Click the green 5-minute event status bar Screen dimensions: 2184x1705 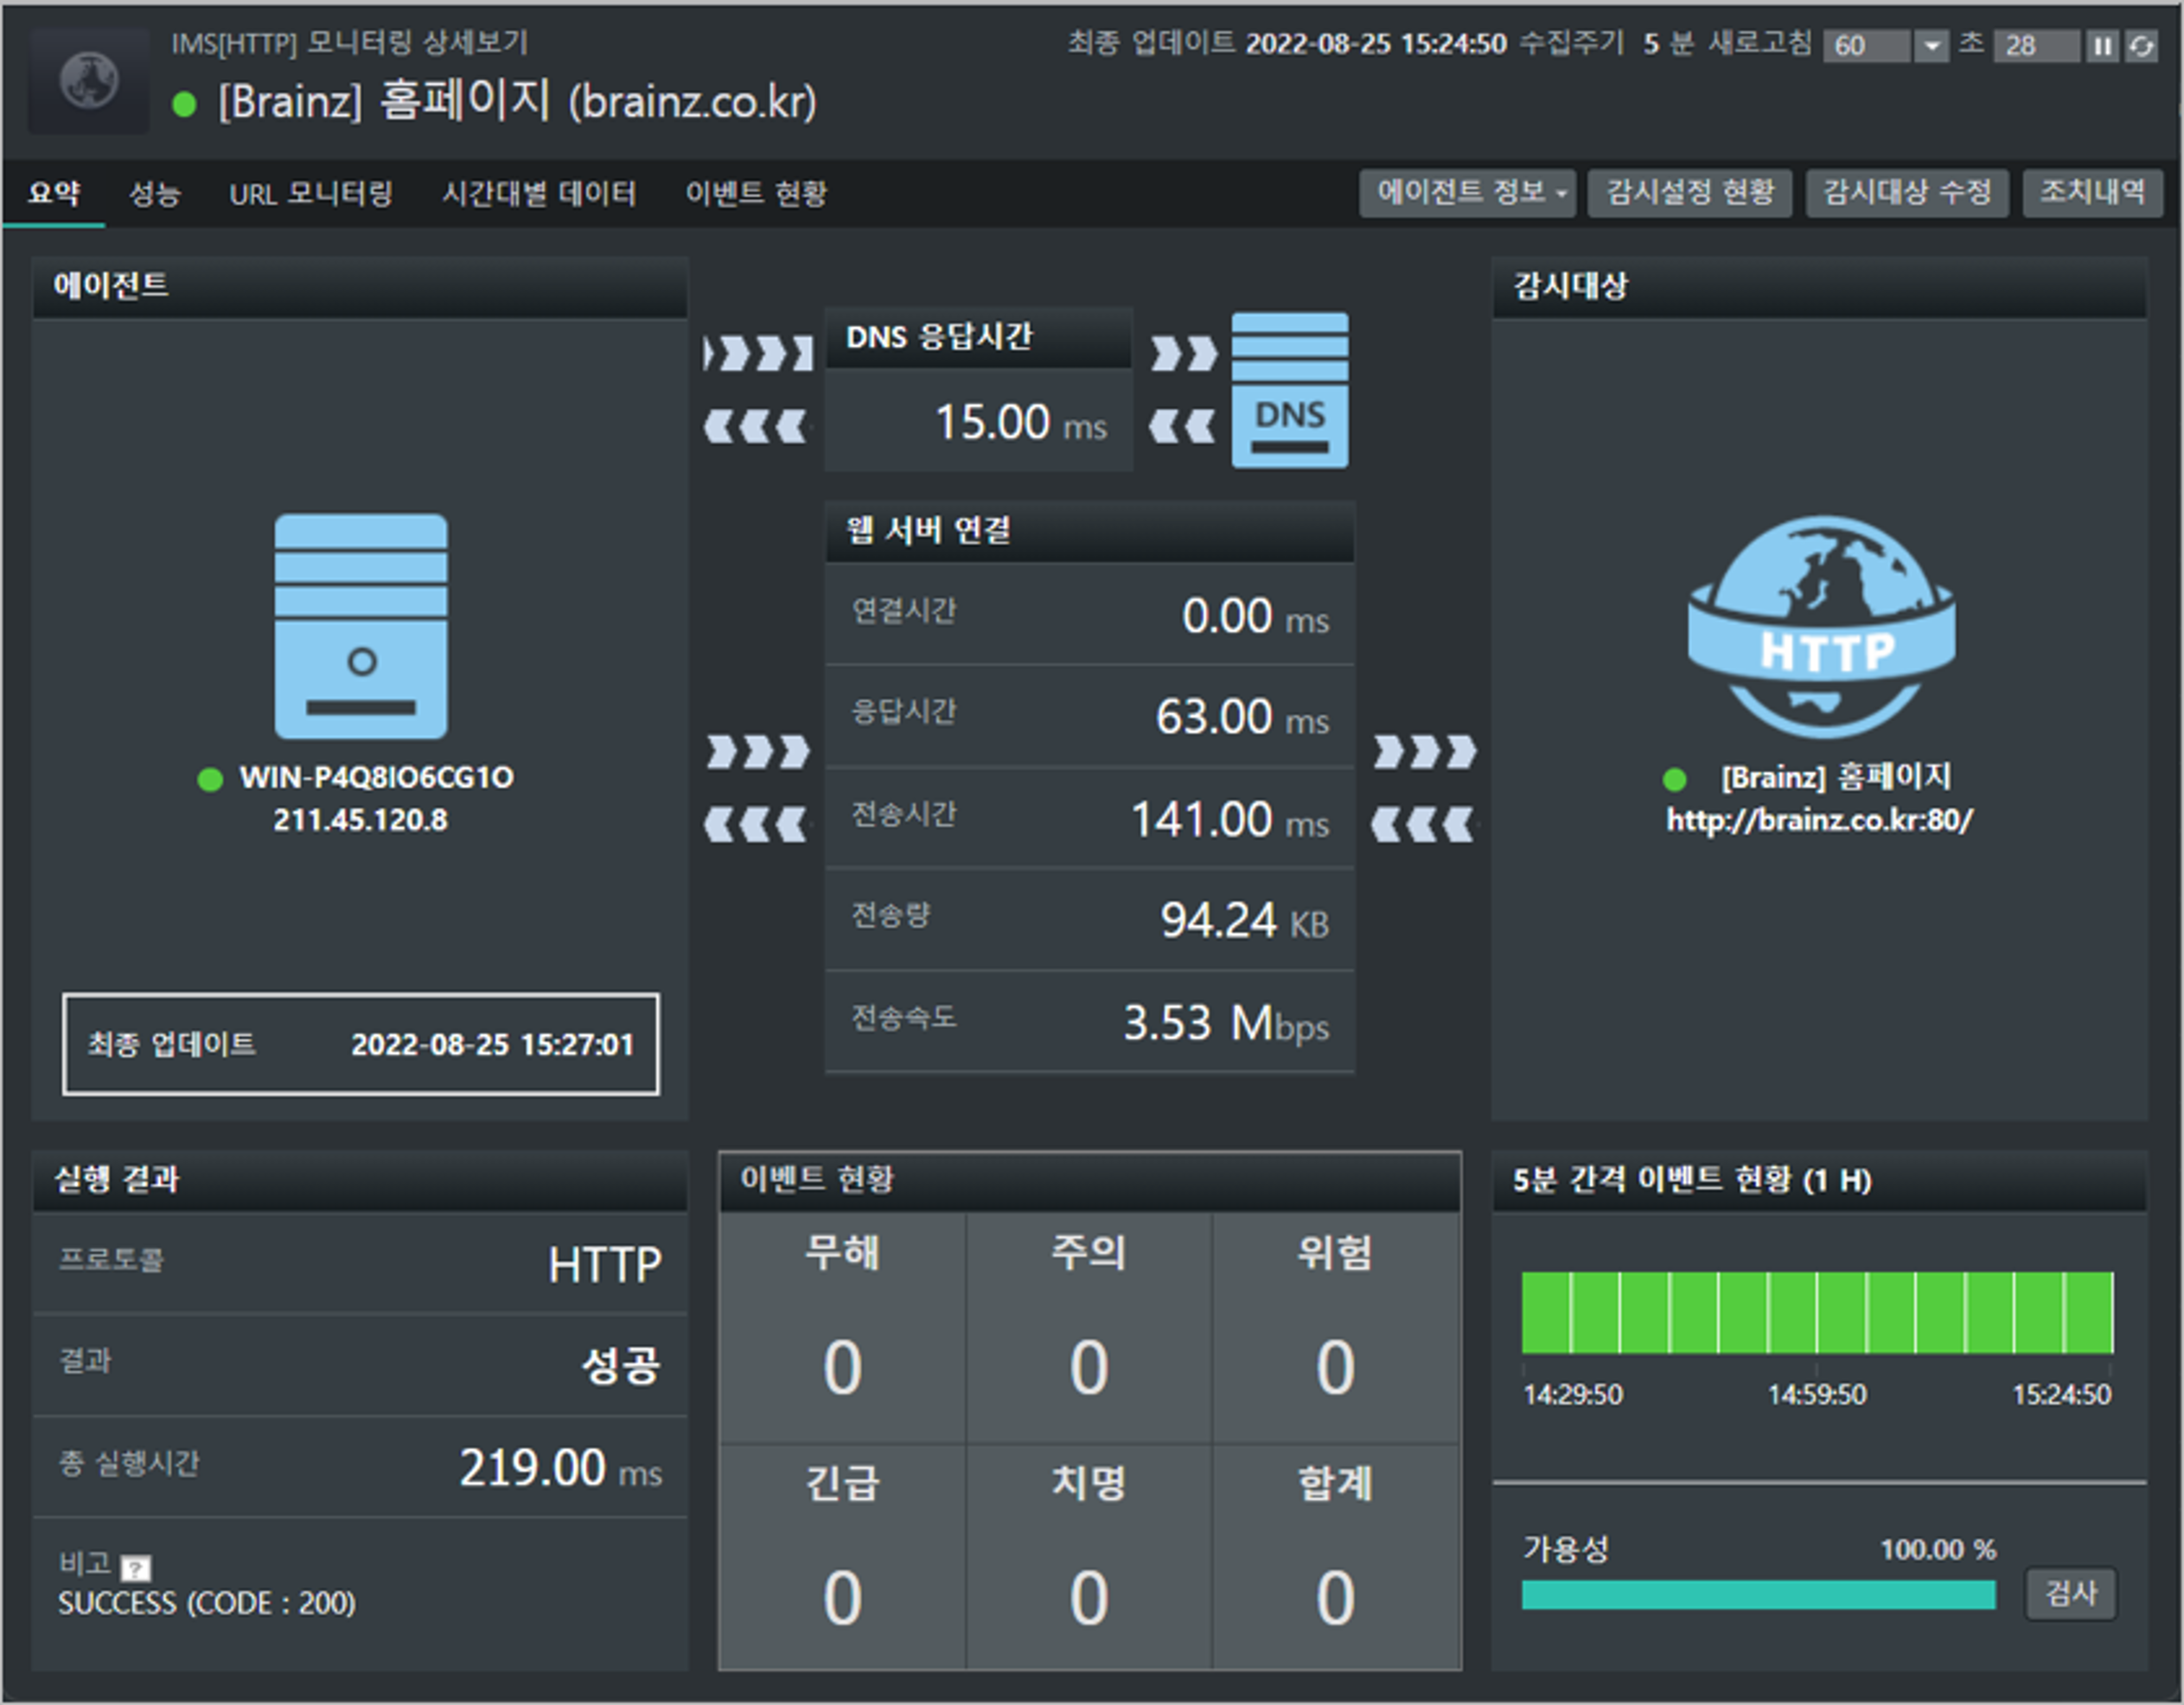coord(1817,1313)
